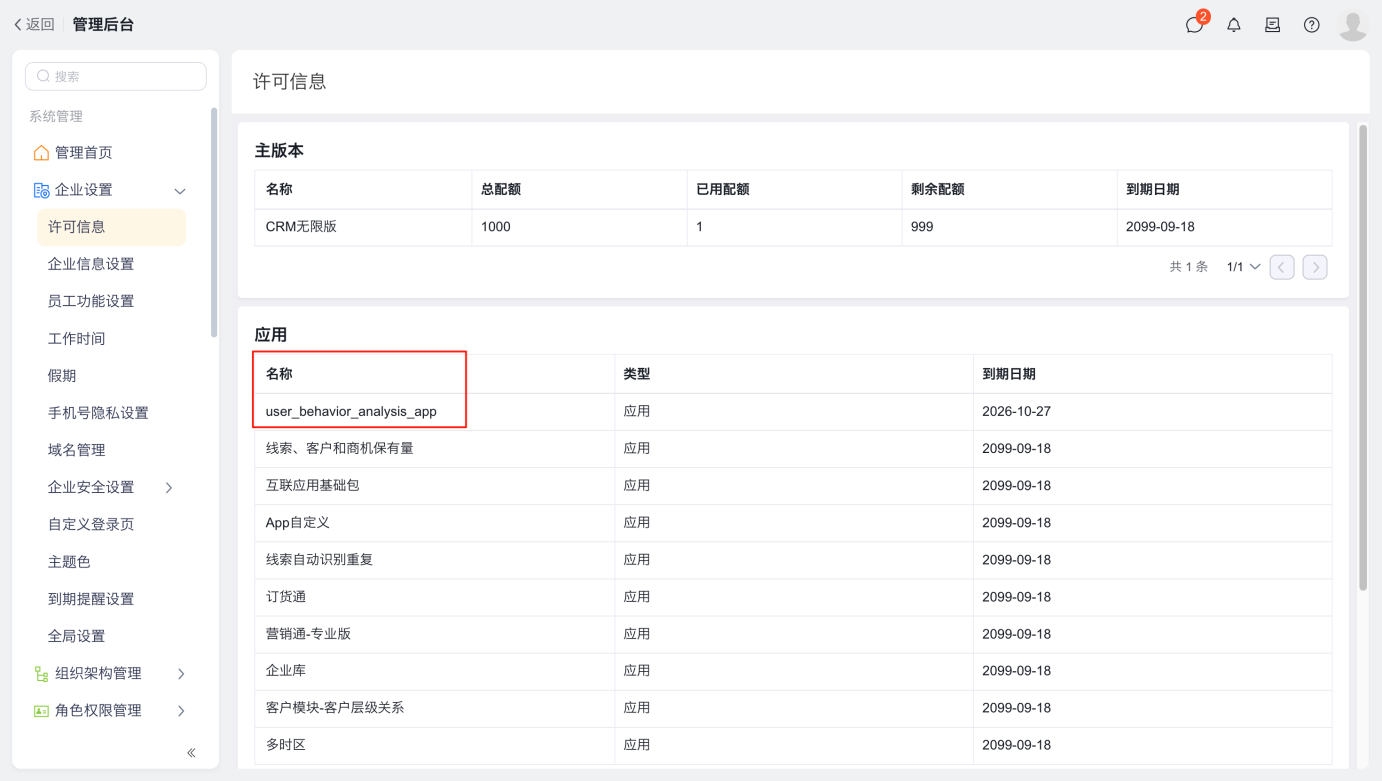
Task: Open 工作时间 settings
Action: [x=77, y=338]
